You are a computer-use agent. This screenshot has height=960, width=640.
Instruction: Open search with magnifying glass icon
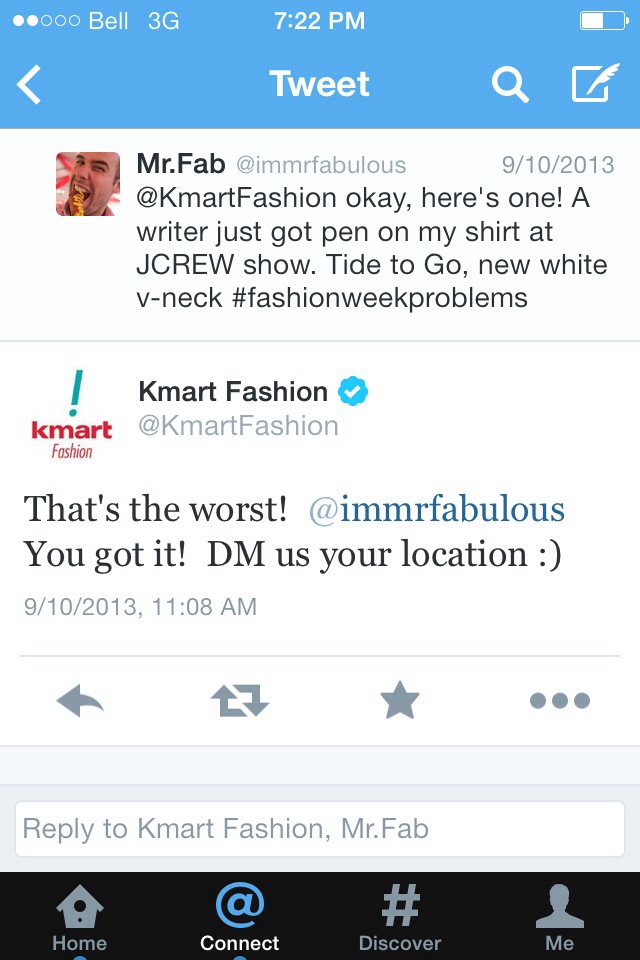510,86
